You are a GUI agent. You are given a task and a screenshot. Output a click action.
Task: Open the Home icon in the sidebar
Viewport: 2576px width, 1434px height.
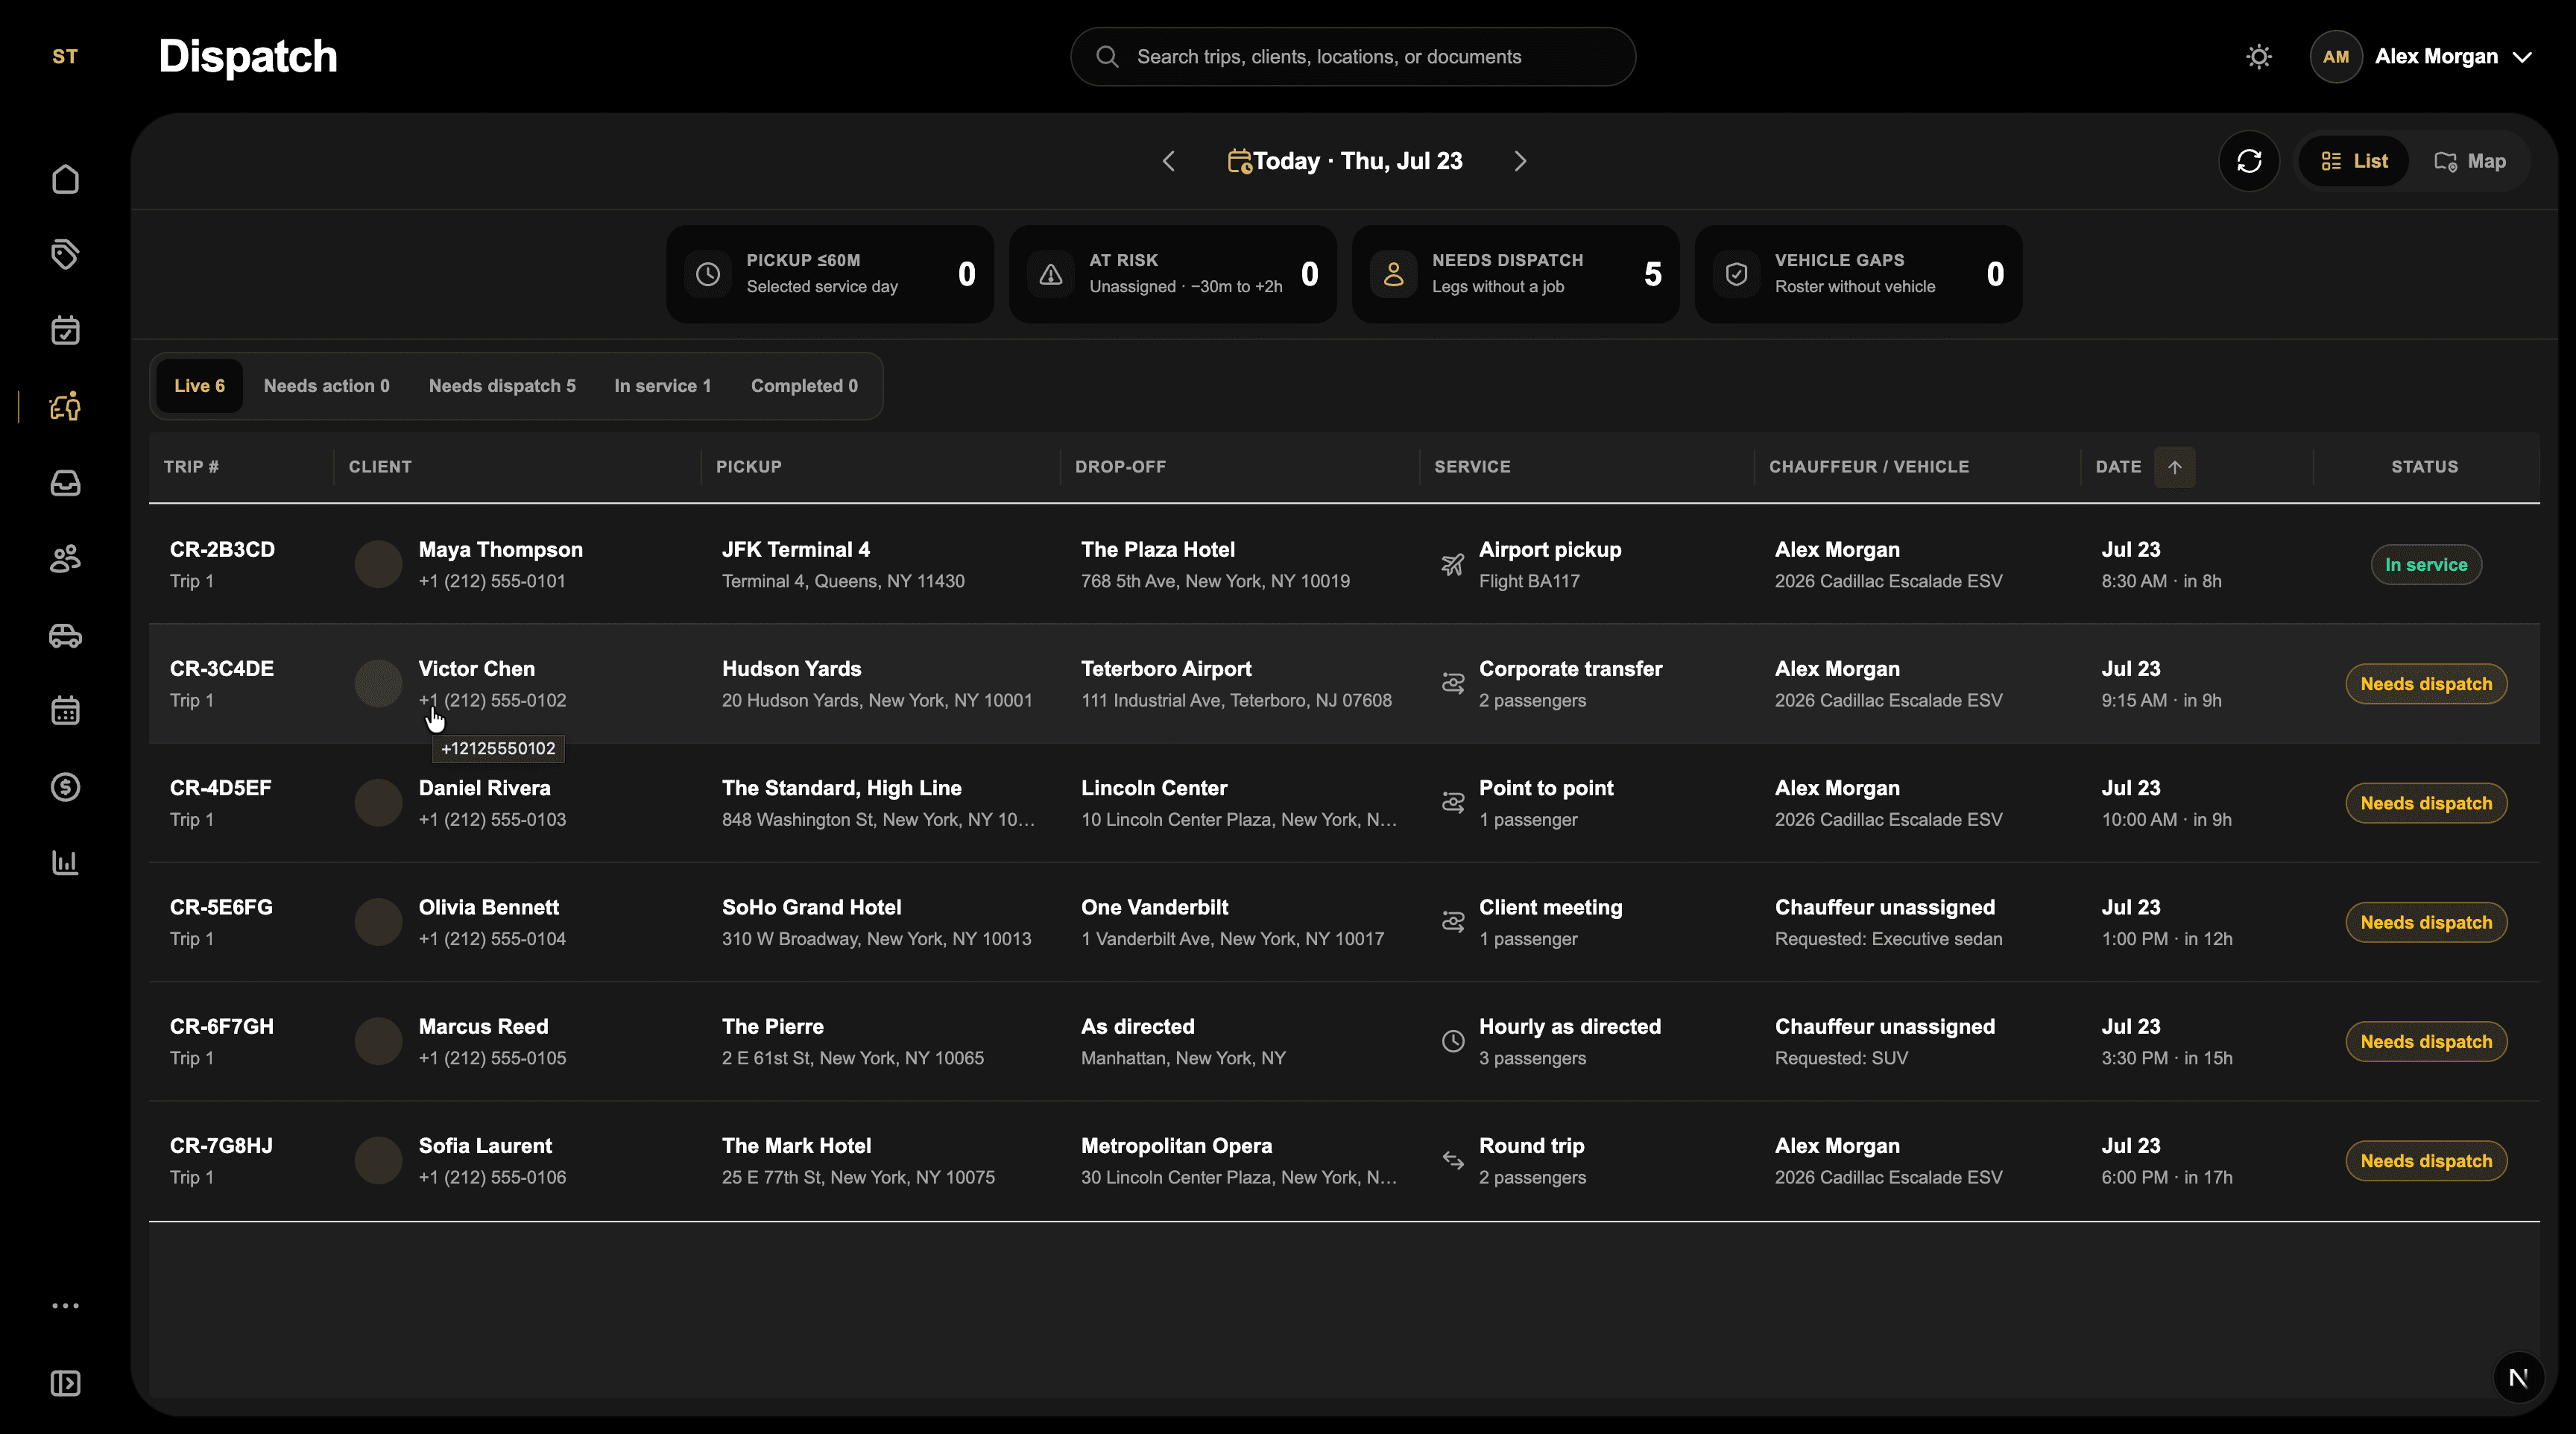(65, 179)
